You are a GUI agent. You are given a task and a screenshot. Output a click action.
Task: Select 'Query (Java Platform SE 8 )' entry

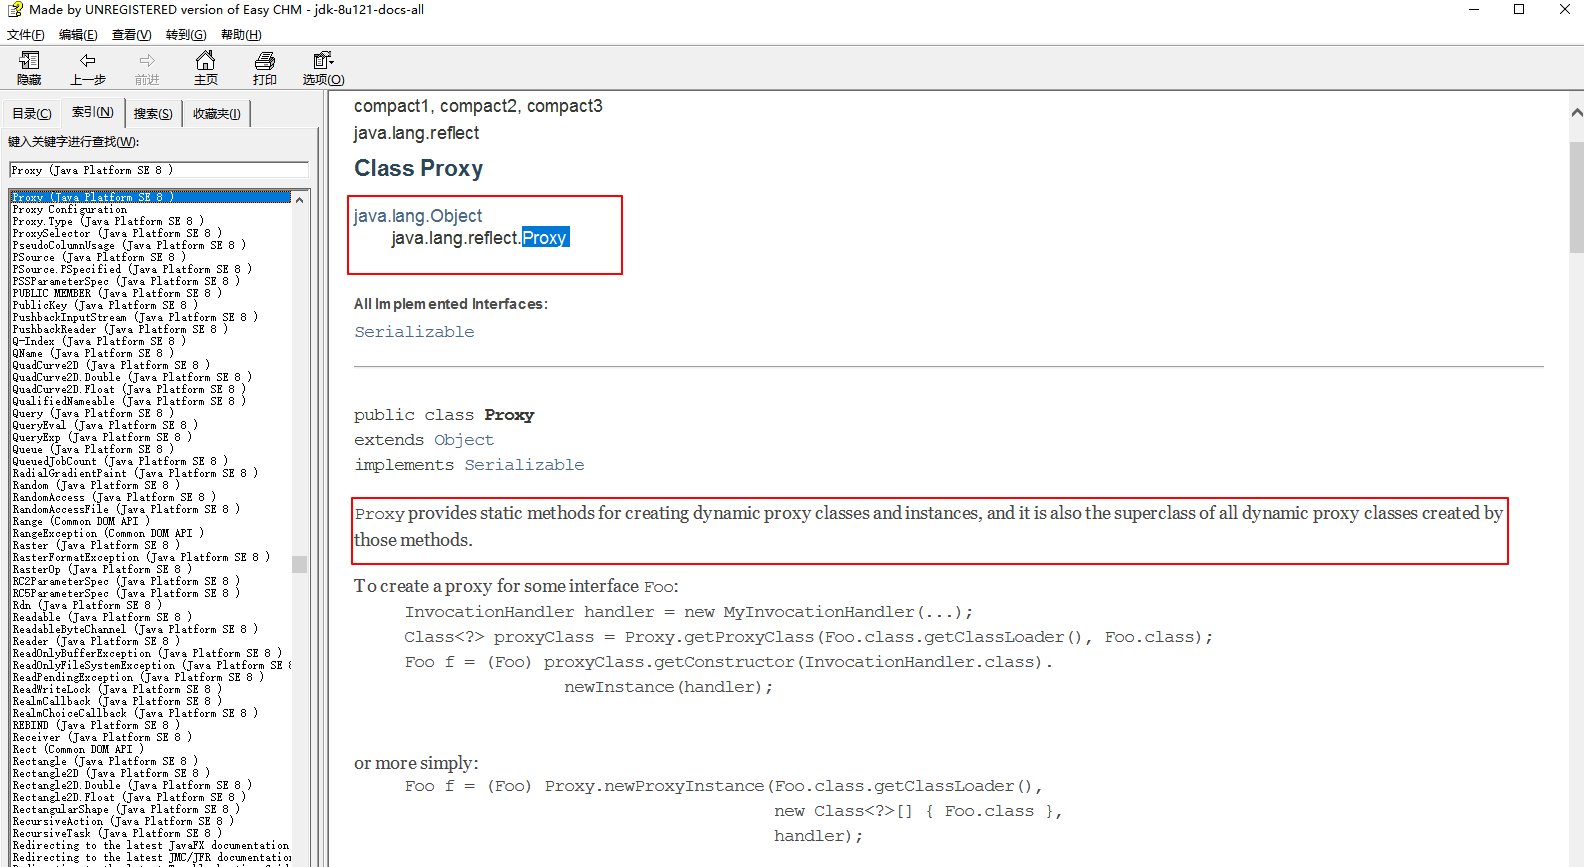(x=92, y=413)
